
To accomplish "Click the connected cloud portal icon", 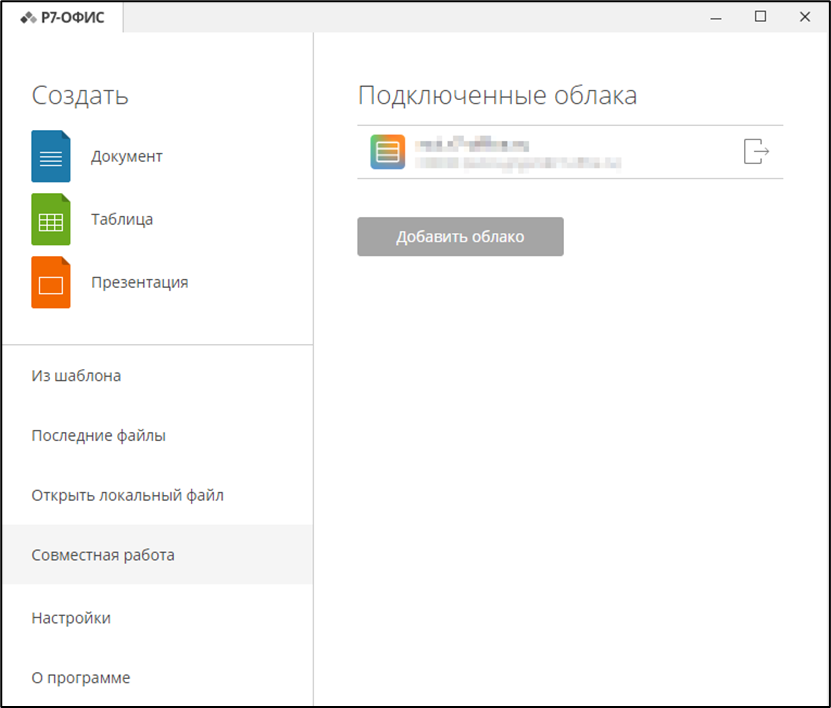I will point(387,152).
